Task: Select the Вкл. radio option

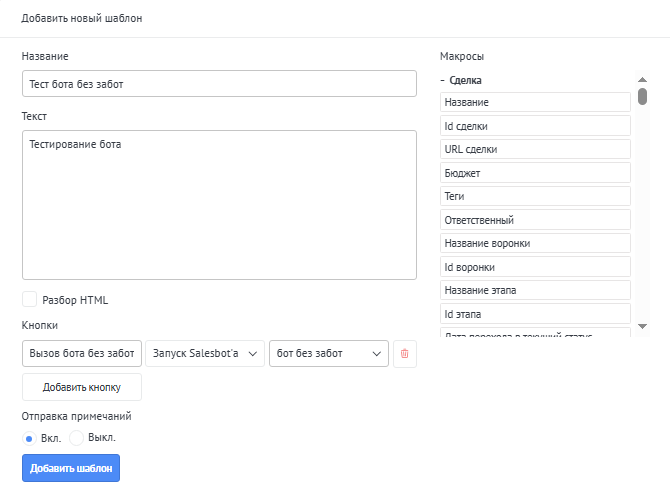Action: pyautogui.click(x=29, y=438)
